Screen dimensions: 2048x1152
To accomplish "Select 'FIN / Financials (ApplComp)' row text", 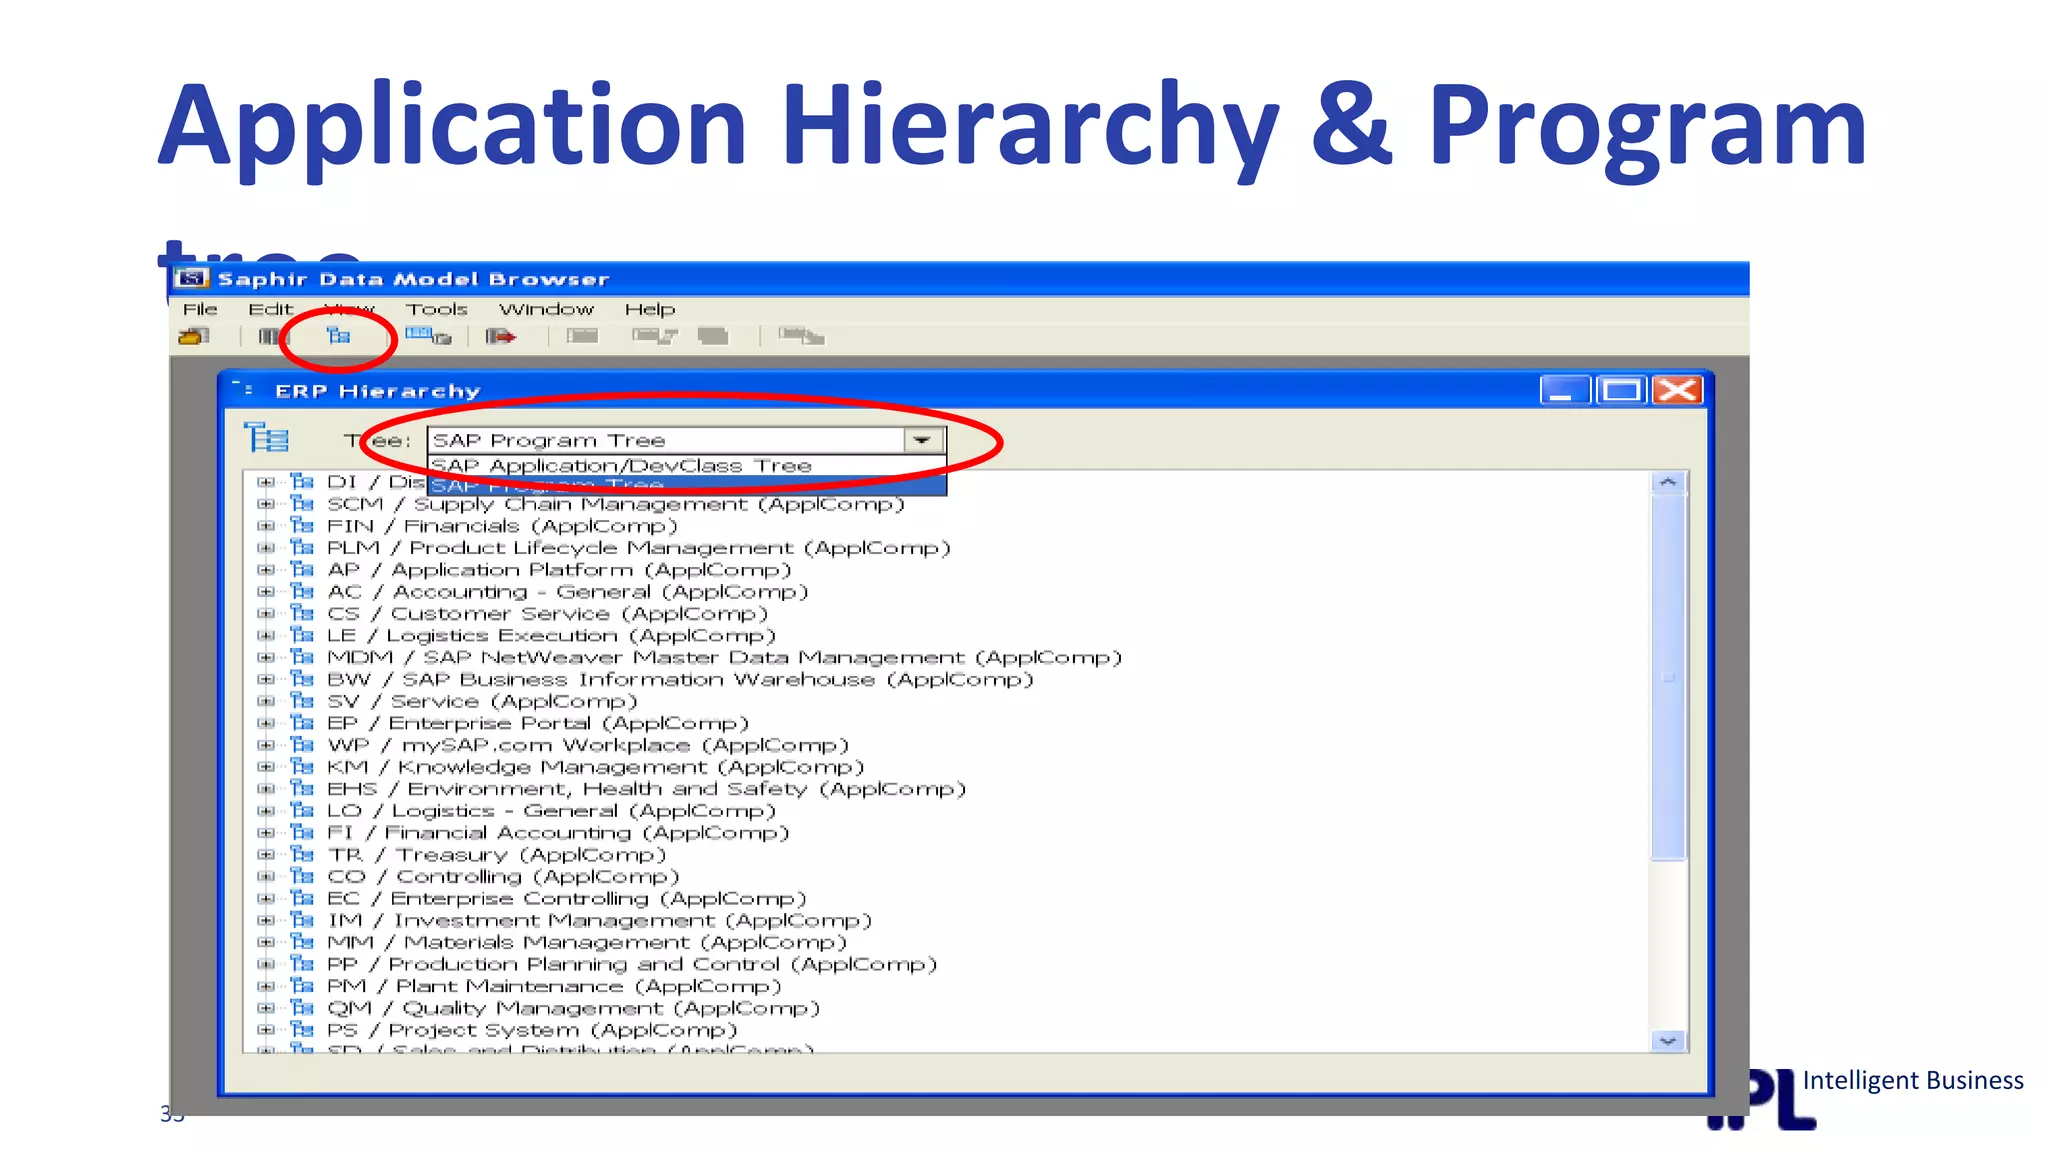I will click(503, 526).
